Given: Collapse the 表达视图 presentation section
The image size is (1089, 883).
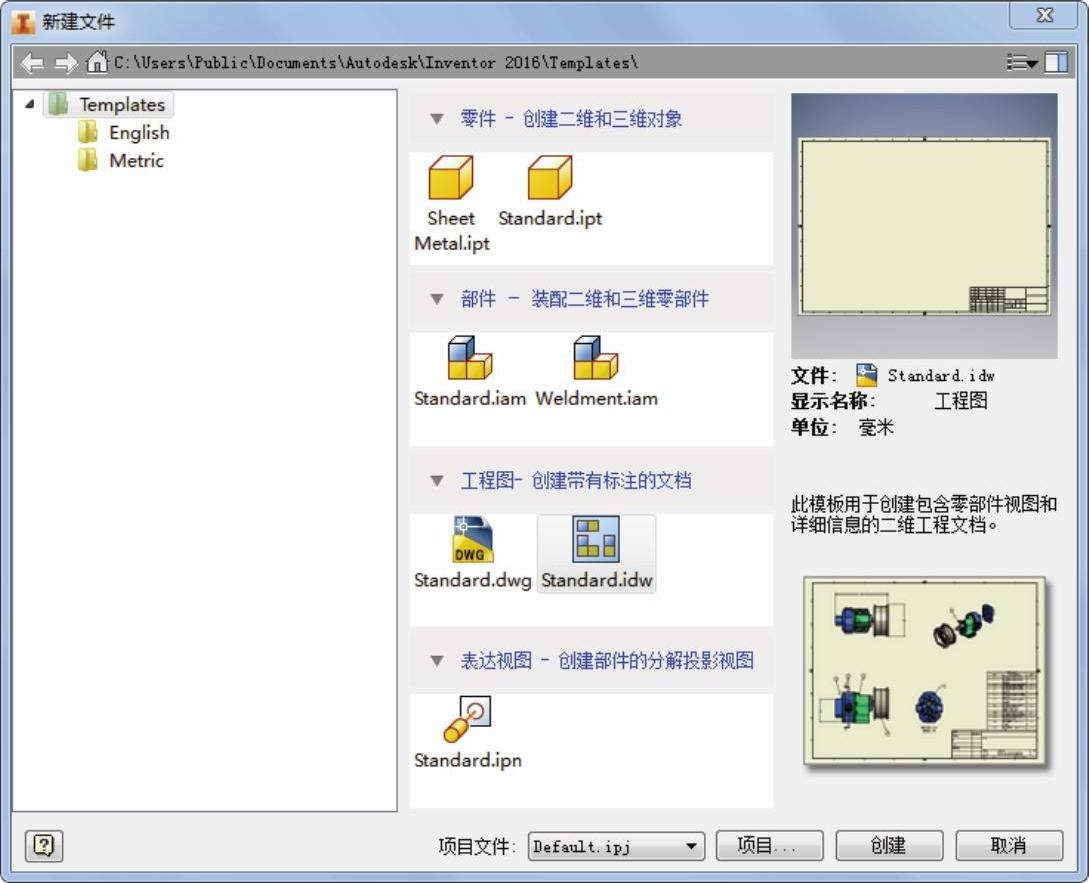Looking at the screenshot, I should (x=437, y=661).
